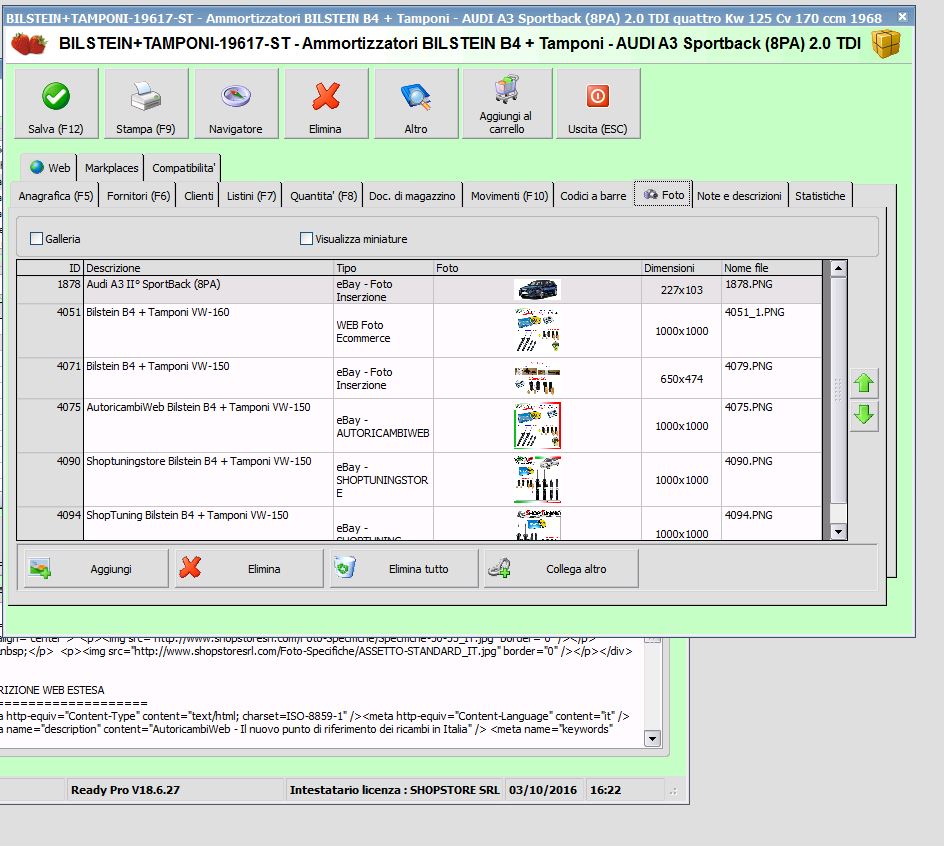The height and width of the screenshot is (846, 944).
Task: Click 'Intestatario licenza : SHOPSTORE SRL' status entry
Action: coord(394,790)
